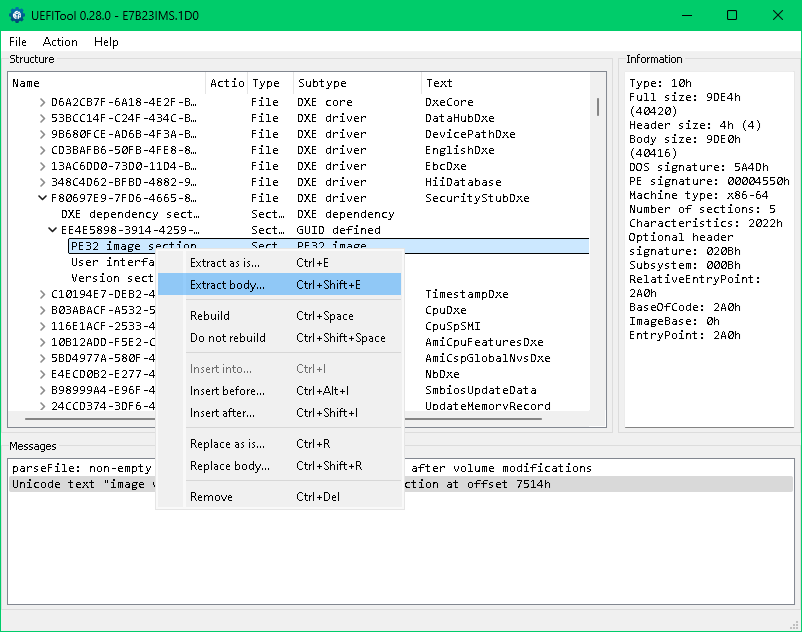
Task: Choose 'Extract as is...' from context menu
Action: pyautogui.click(x=279, y=263)
